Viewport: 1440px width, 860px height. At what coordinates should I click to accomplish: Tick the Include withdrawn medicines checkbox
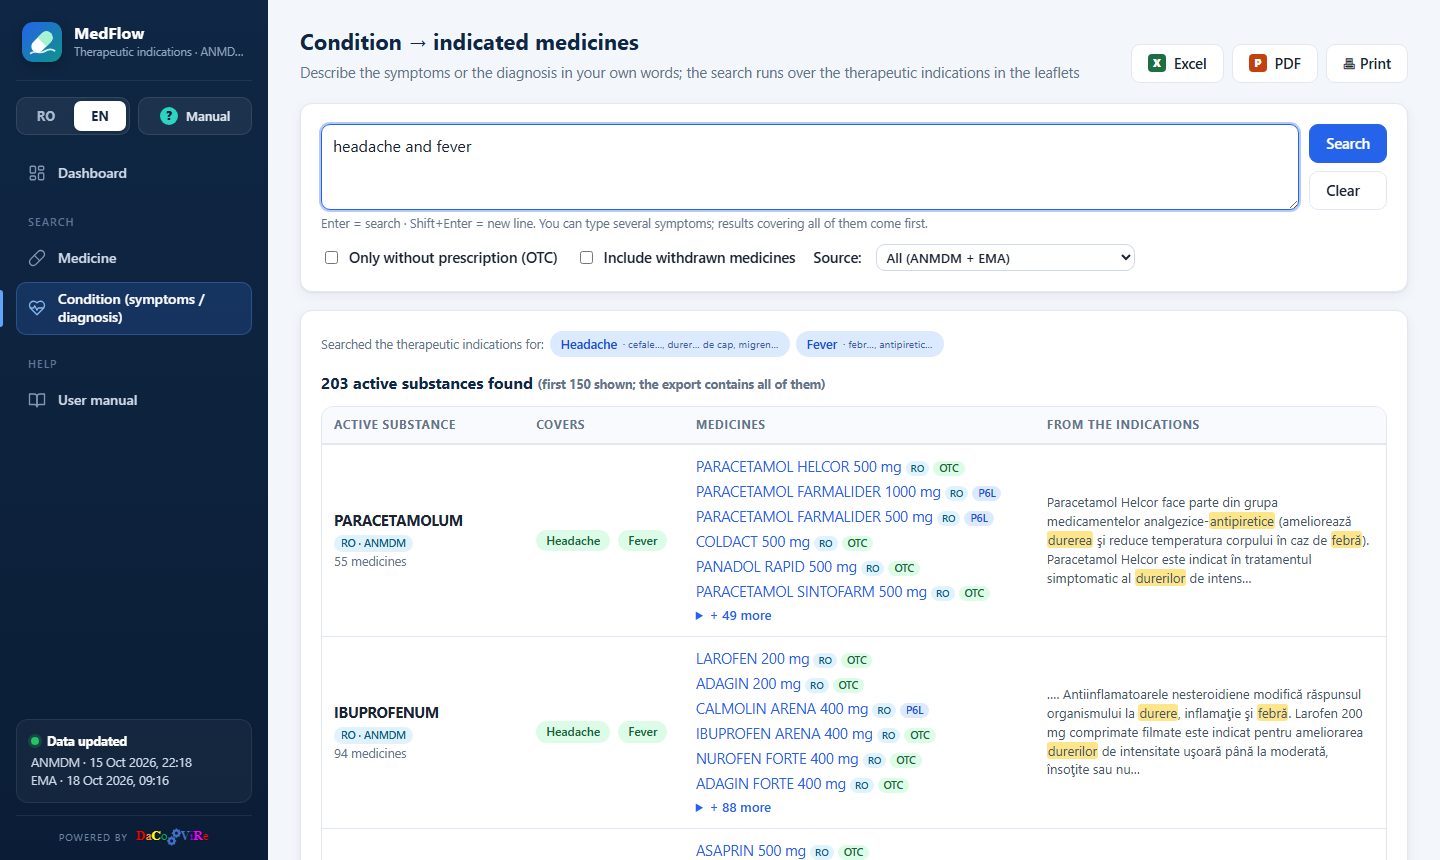click(586, 258)
